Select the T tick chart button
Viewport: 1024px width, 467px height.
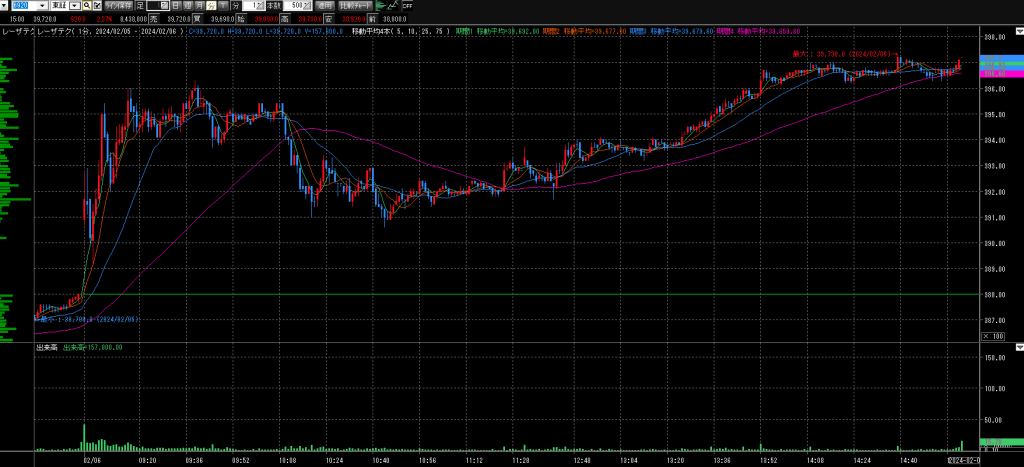click(x=223, y=6)
